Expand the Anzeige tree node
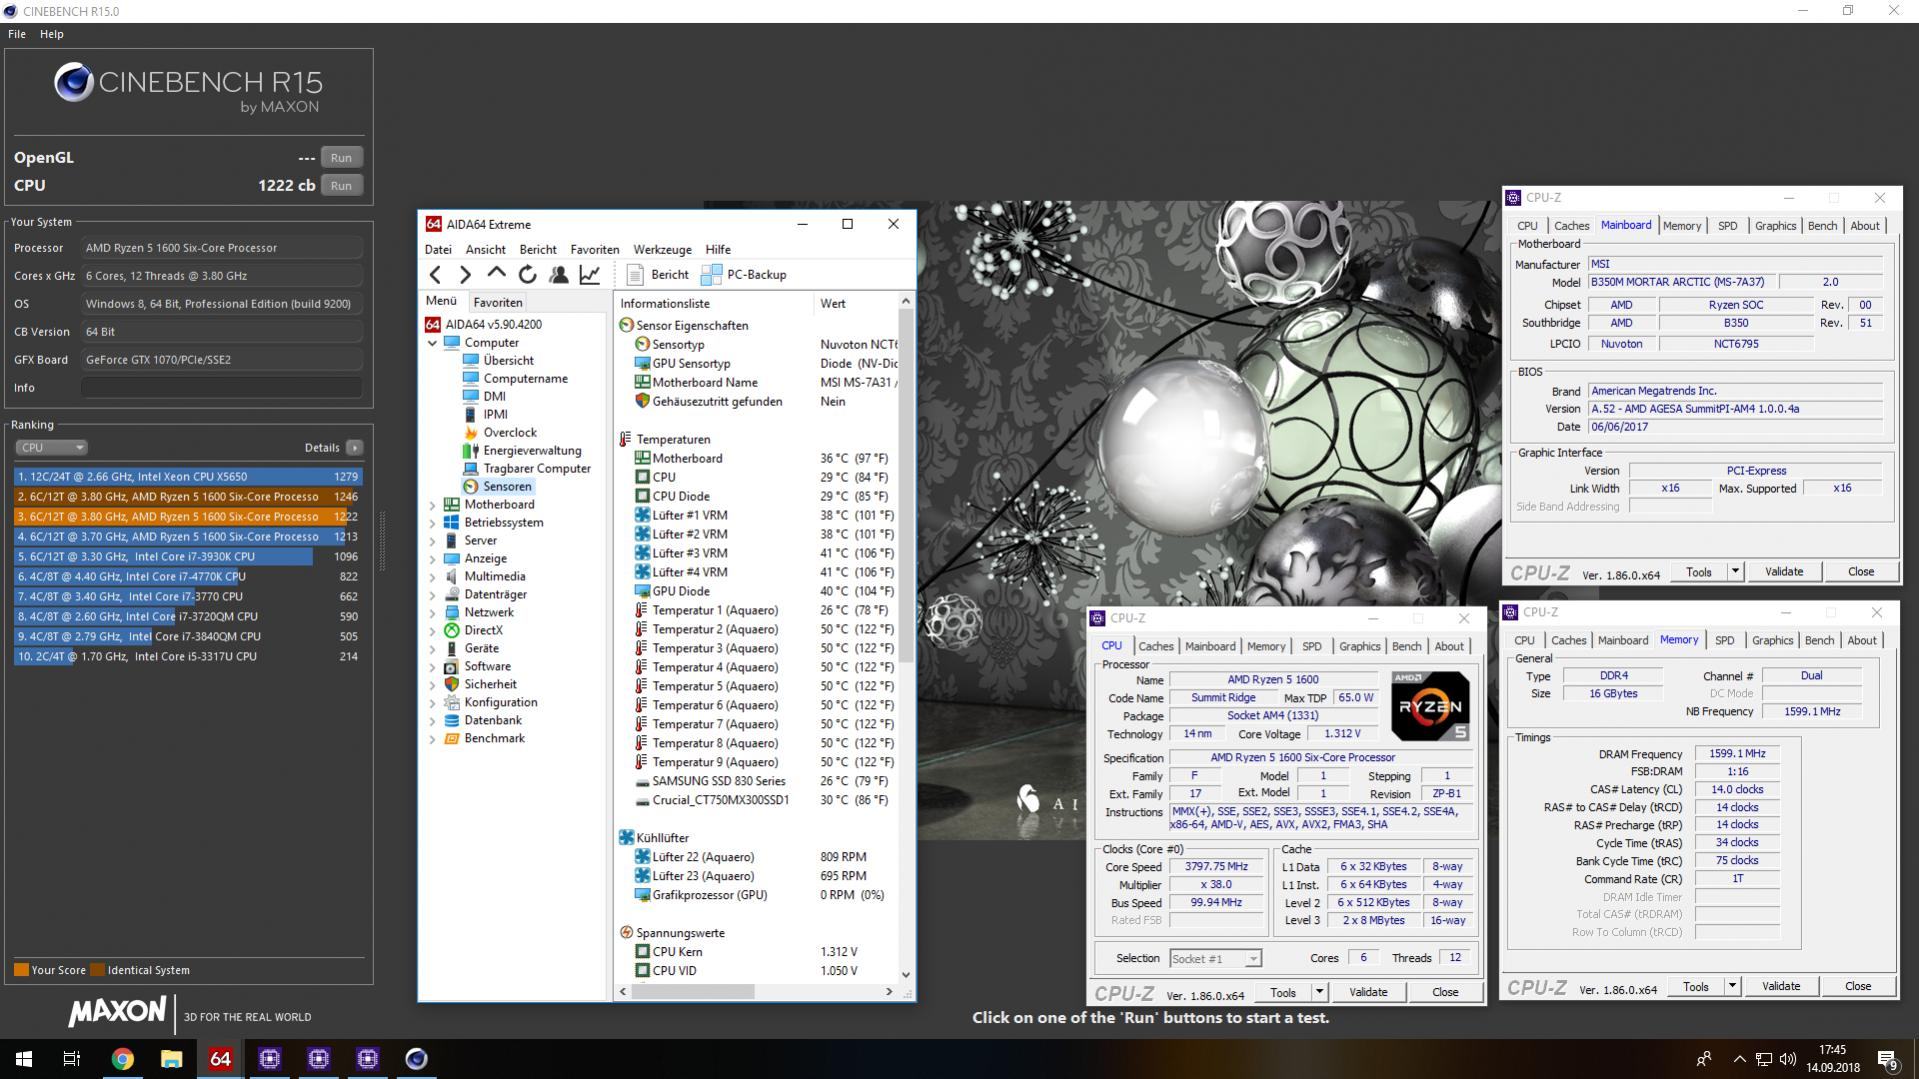 click(x=432, y=559)
